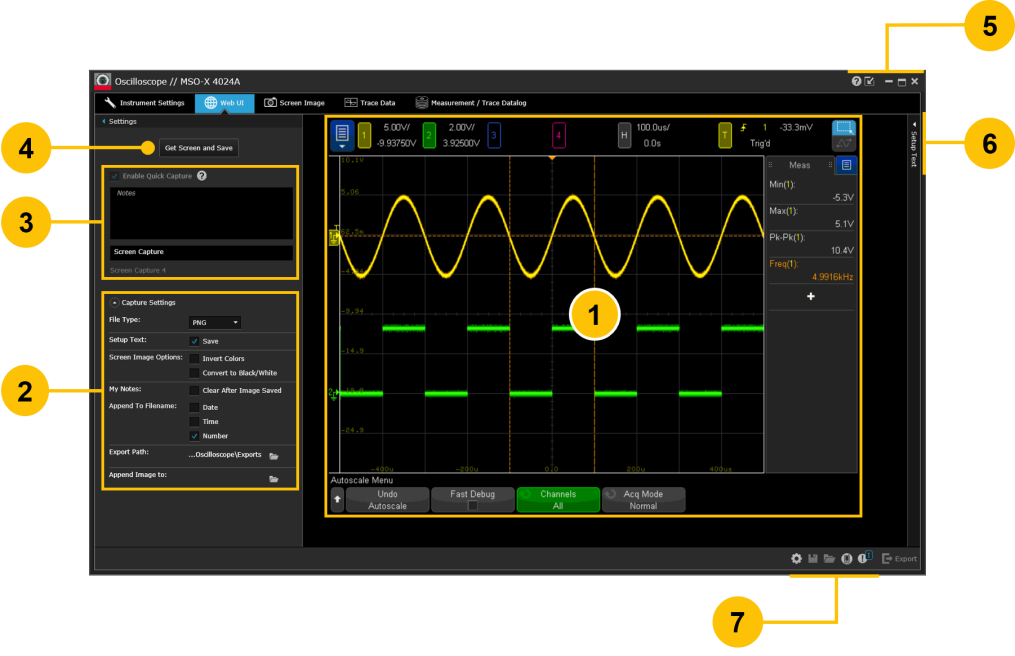Open the Trace Data tab

(369, 102)
